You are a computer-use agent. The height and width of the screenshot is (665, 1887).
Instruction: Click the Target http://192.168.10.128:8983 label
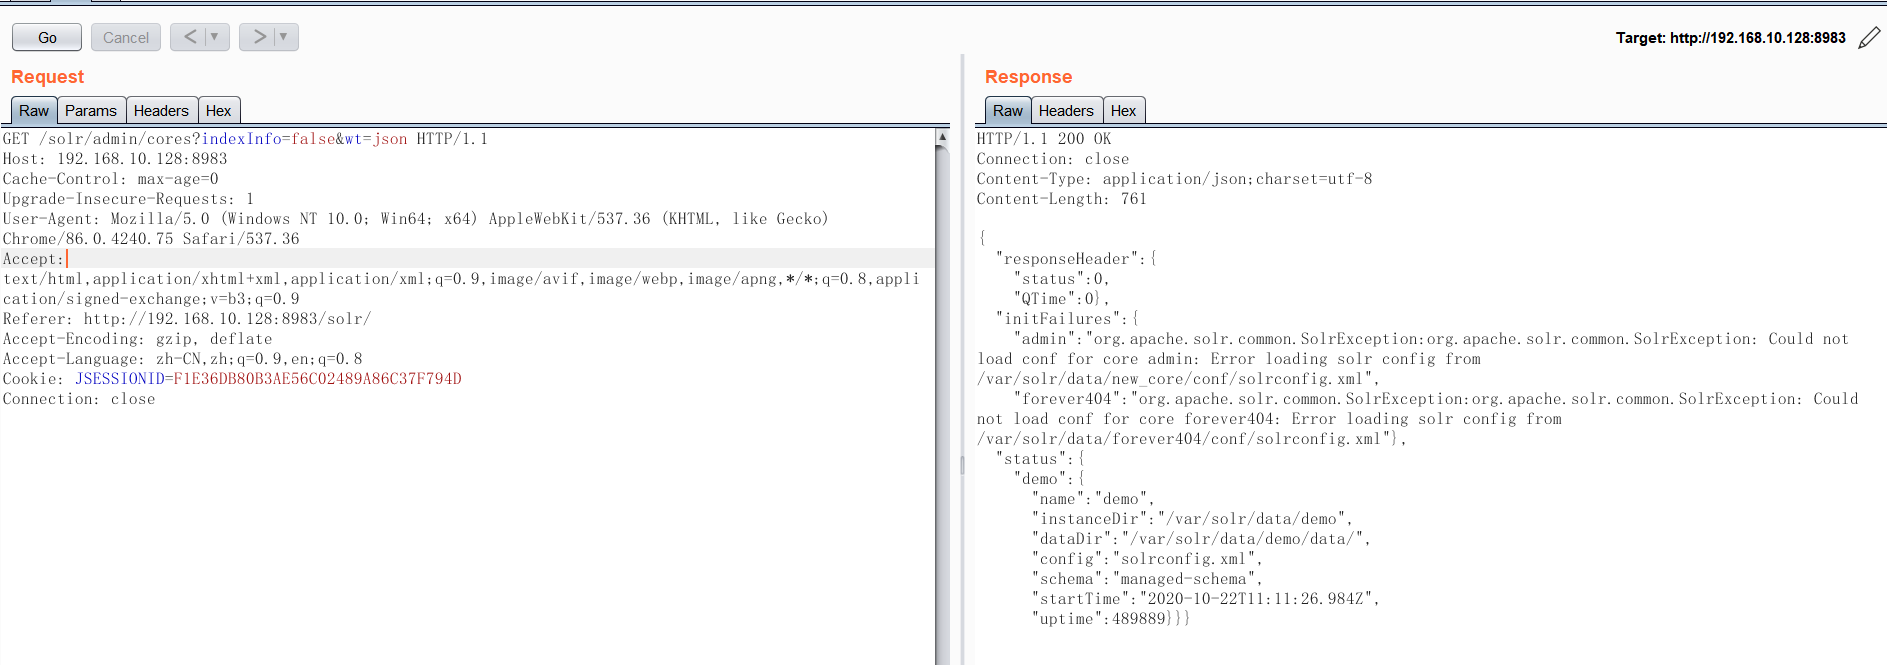1731,38
